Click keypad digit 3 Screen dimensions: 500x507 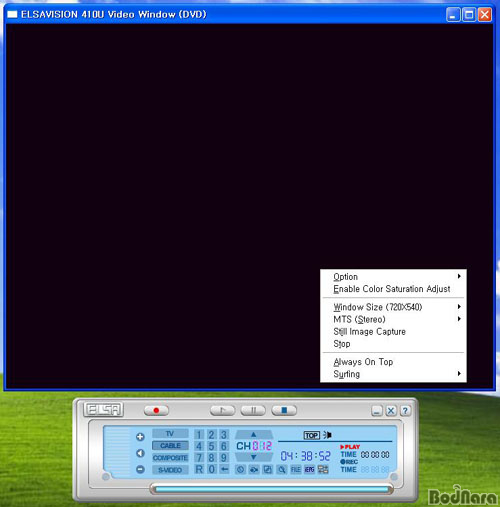(224, 435)
